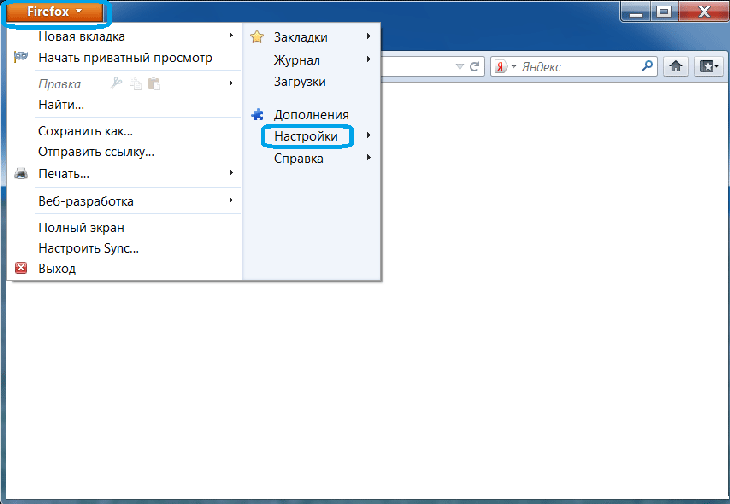Expand the Веб-разработка submenu arrow
730x504 pixels.
point(231,200)
